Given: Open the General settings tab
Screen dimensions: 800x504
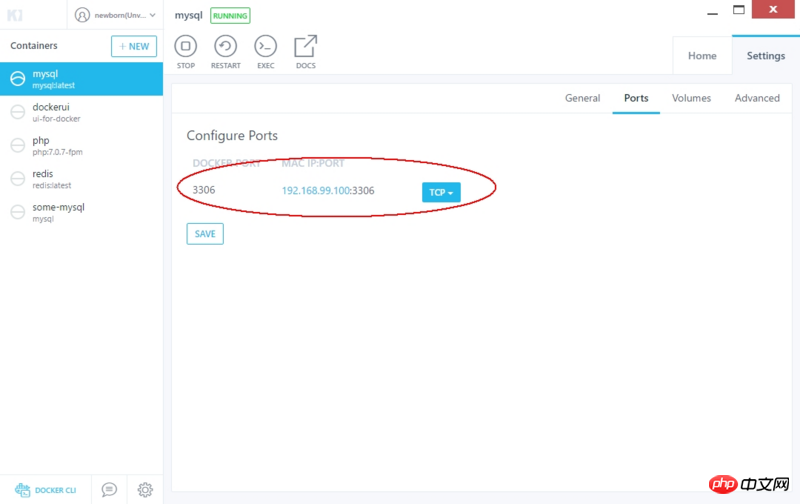Looking at the screenshot, I should tap(582, 98).
